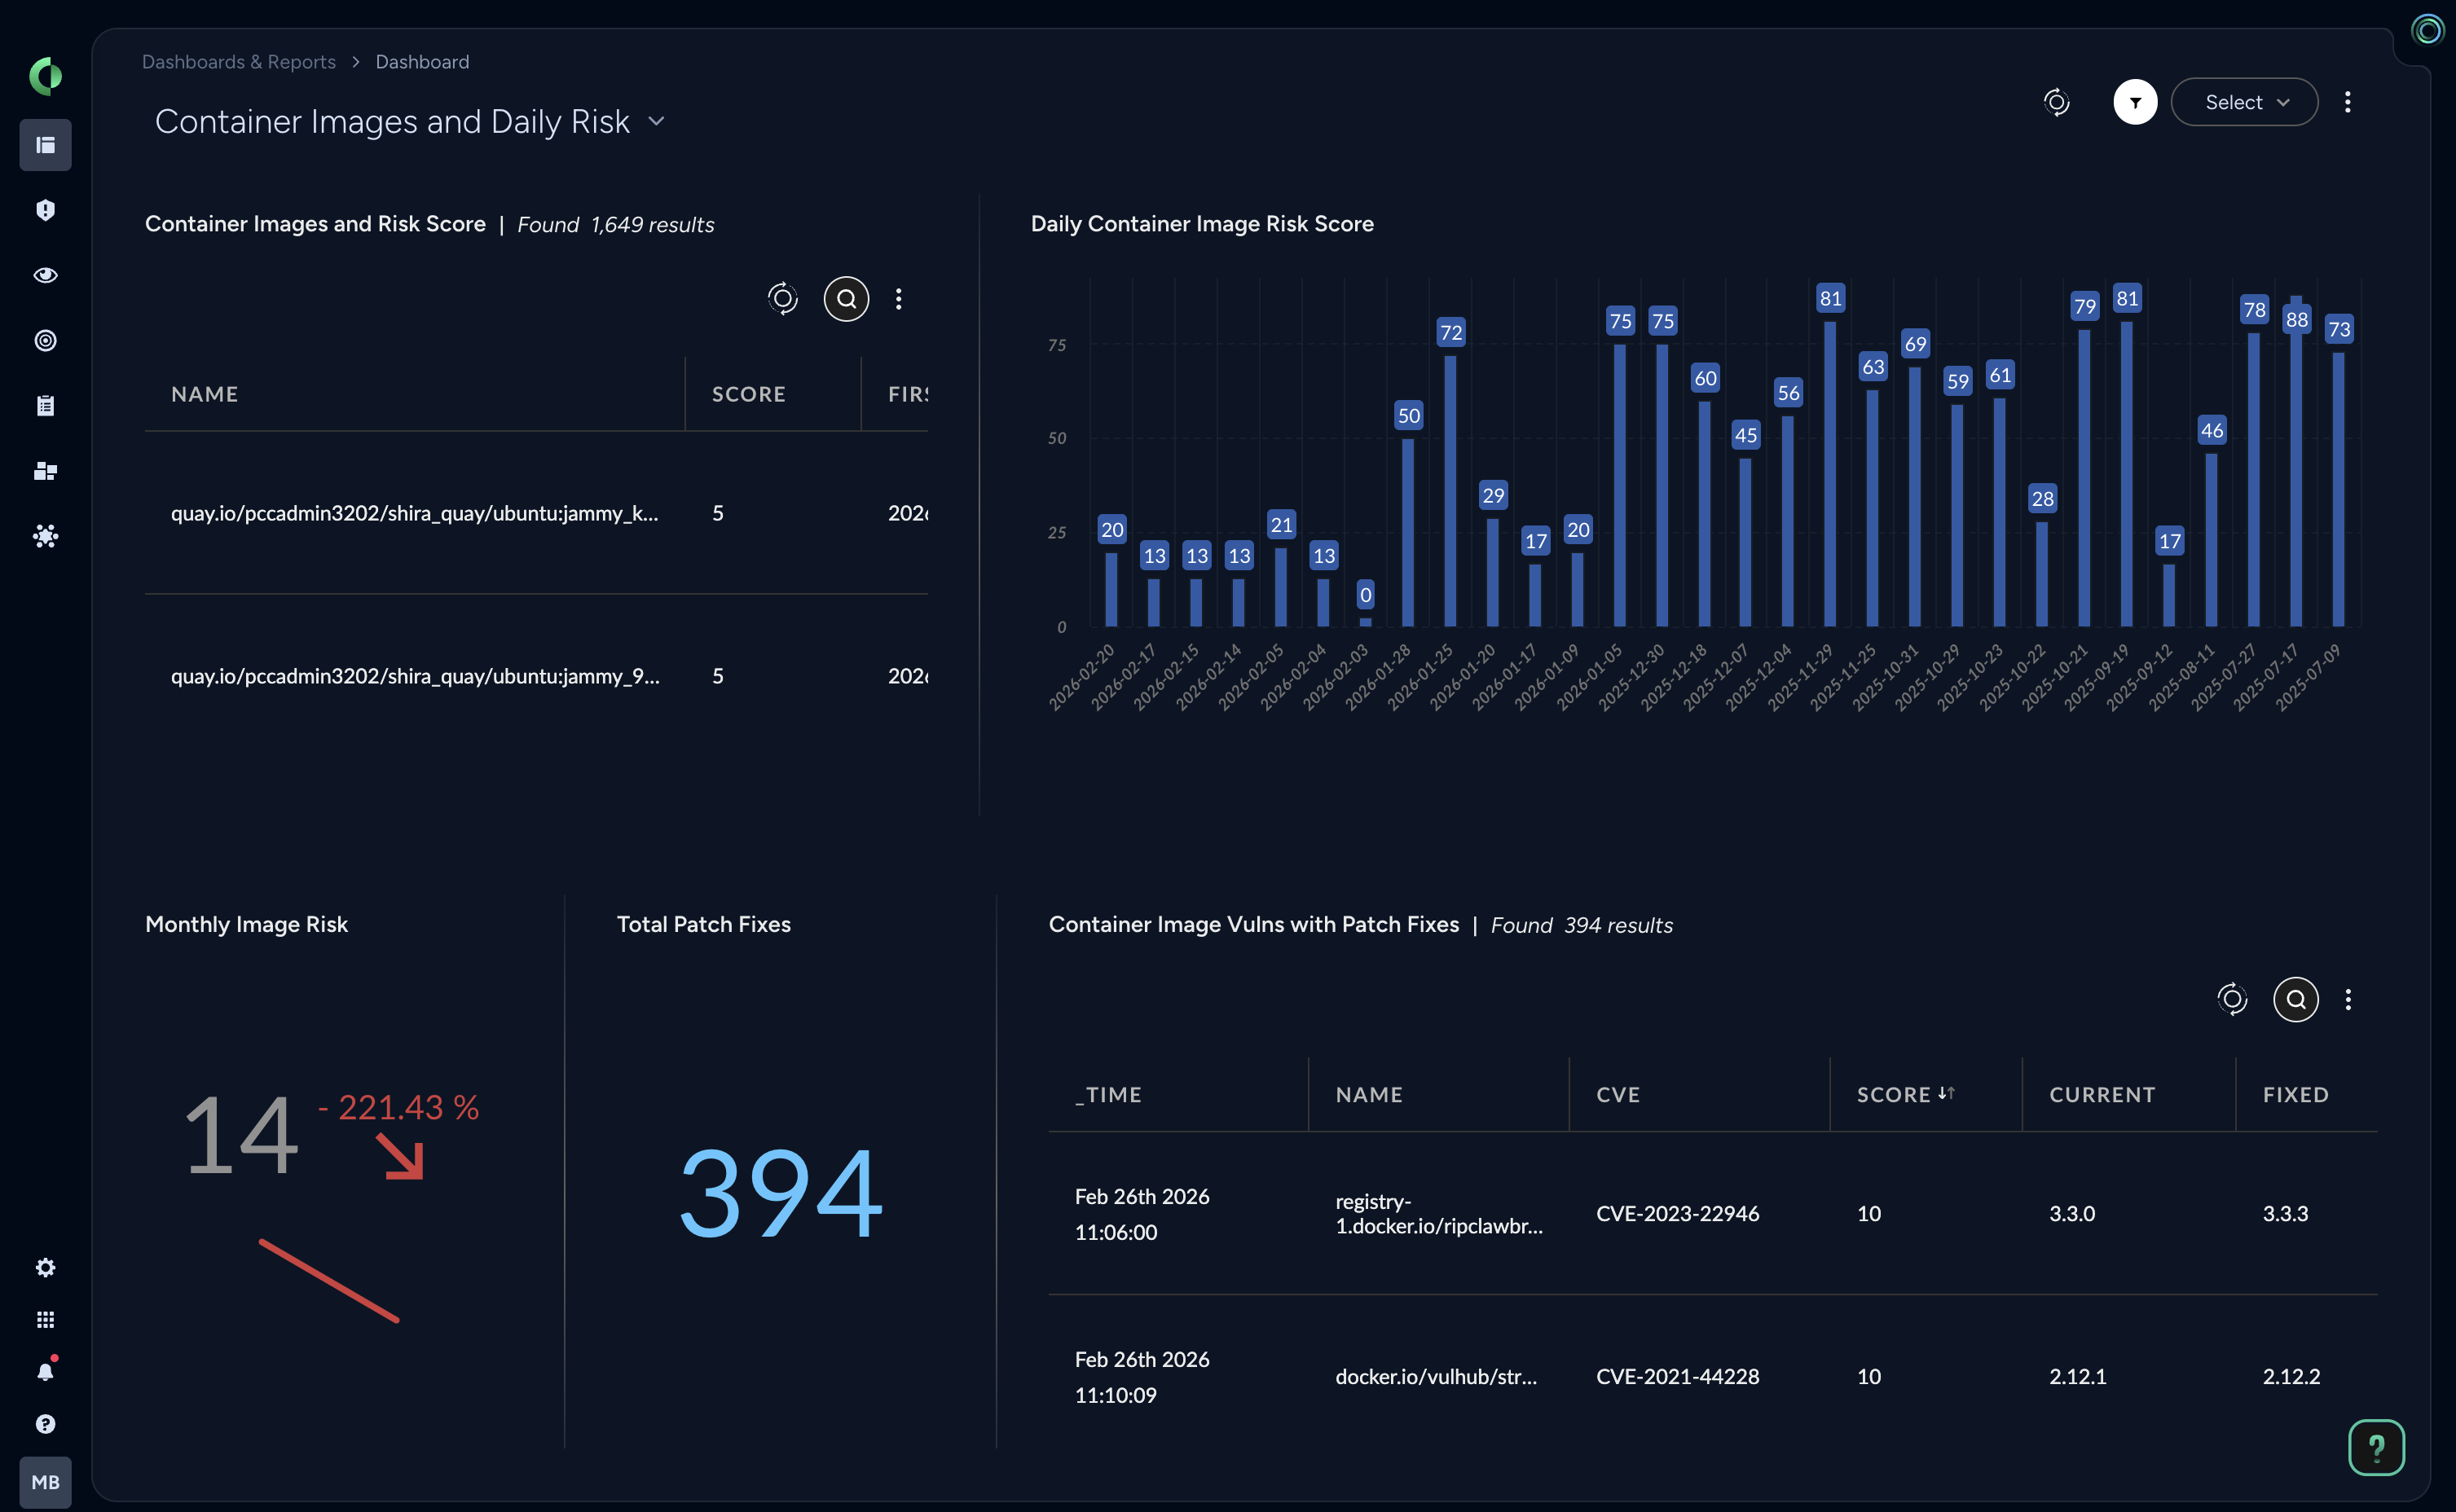Open the clipboard reports sidebar icon
This screenshot has width=2456, height=1512.
click(x=45, y=405)
